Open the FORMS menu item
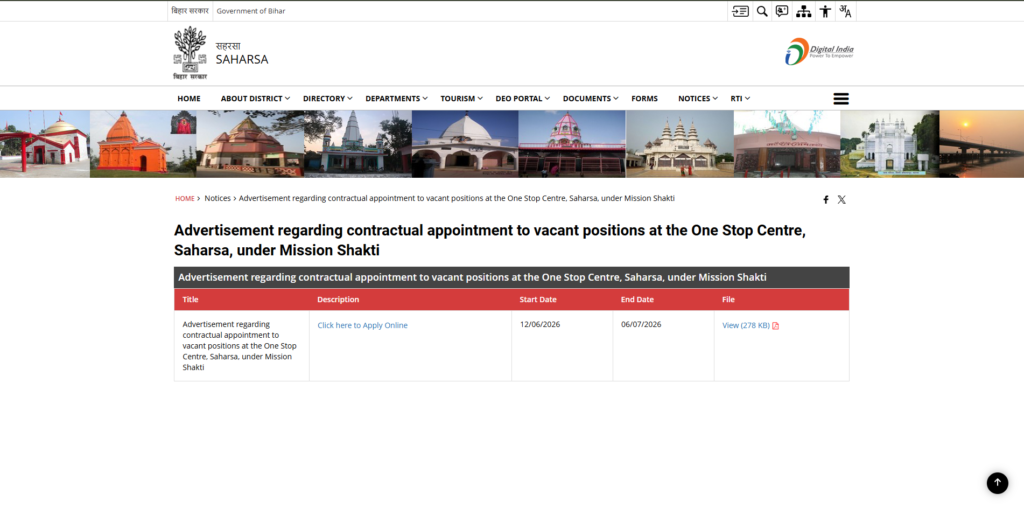This screenshot has height=508, width=1024. coord(645,99)
